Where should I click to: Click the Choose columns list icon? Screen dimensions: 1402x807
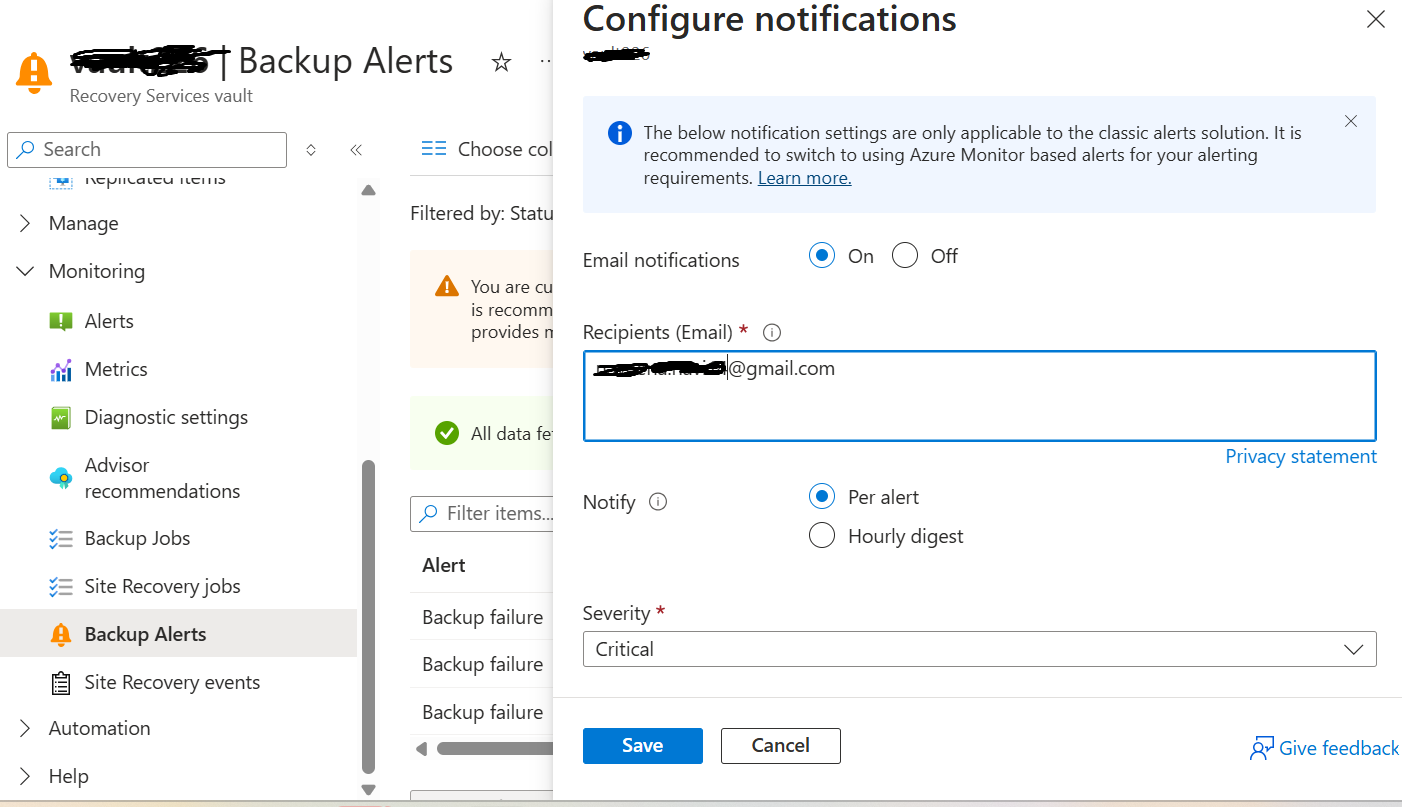point(433,149)
